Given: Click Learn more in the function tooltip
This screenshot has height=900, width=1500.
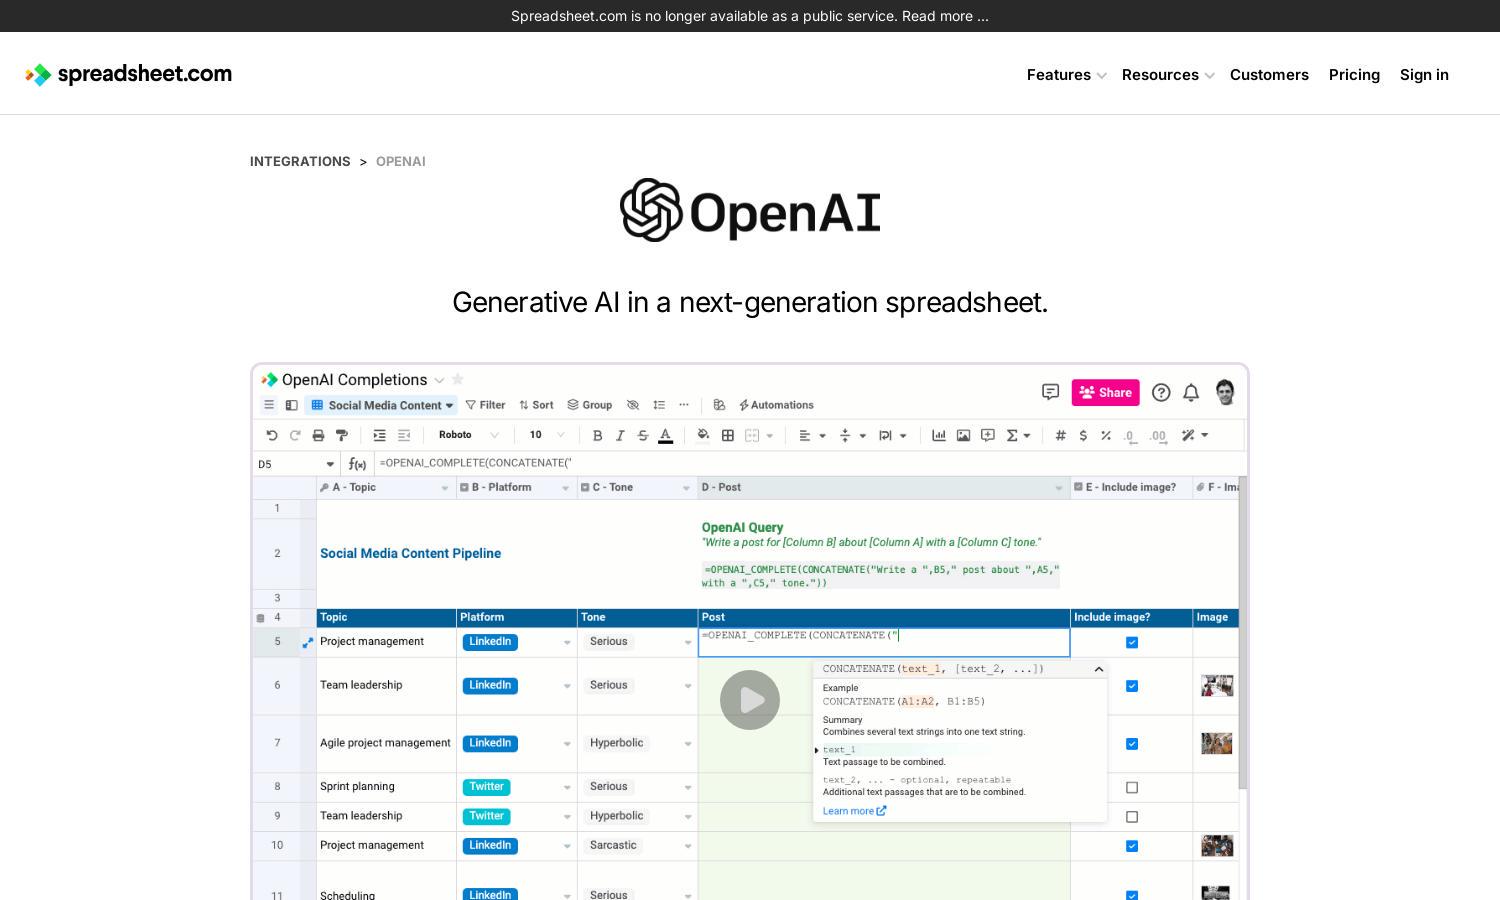Looking at the screenshot, I should click(854, 811).
